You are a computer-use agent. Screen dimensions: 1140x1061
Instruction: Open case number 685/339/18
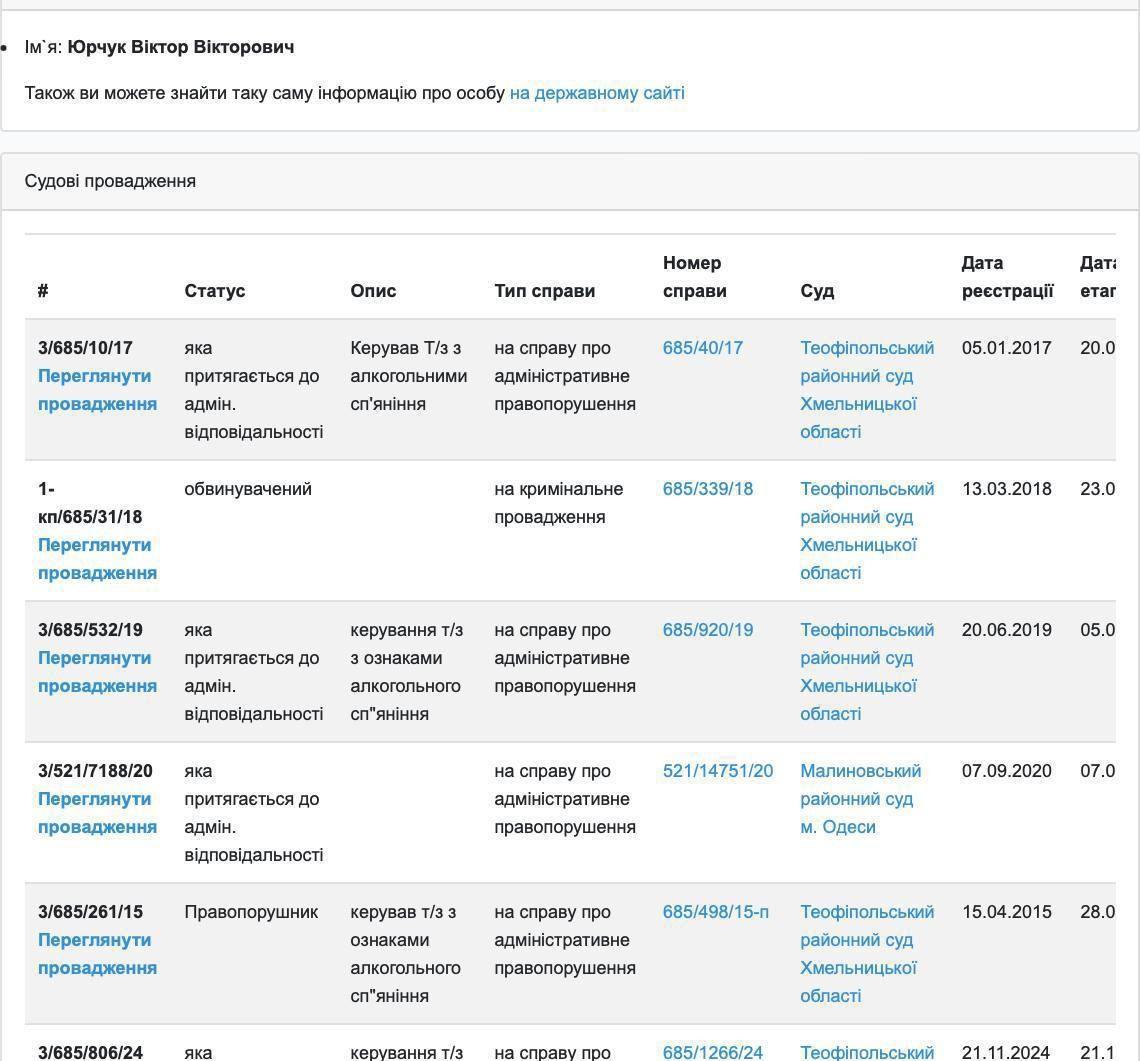[707, 489]
